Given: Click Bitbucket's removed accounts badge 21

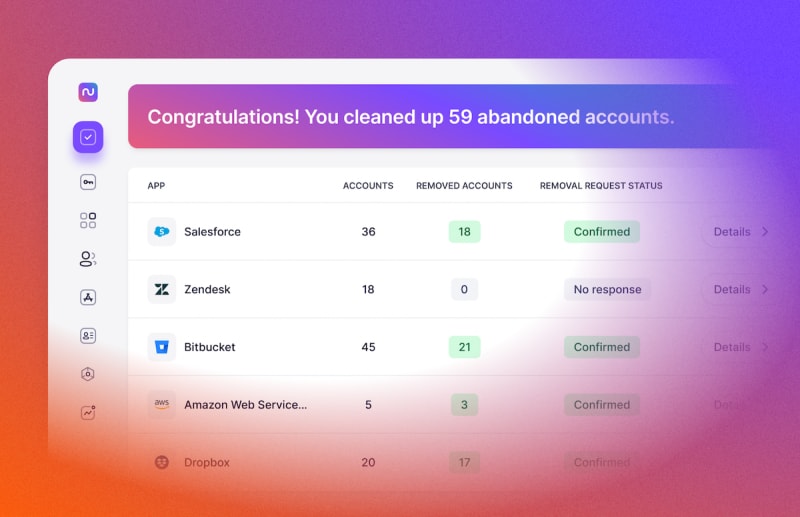Looking at the screenshot, I should (464, 347).
